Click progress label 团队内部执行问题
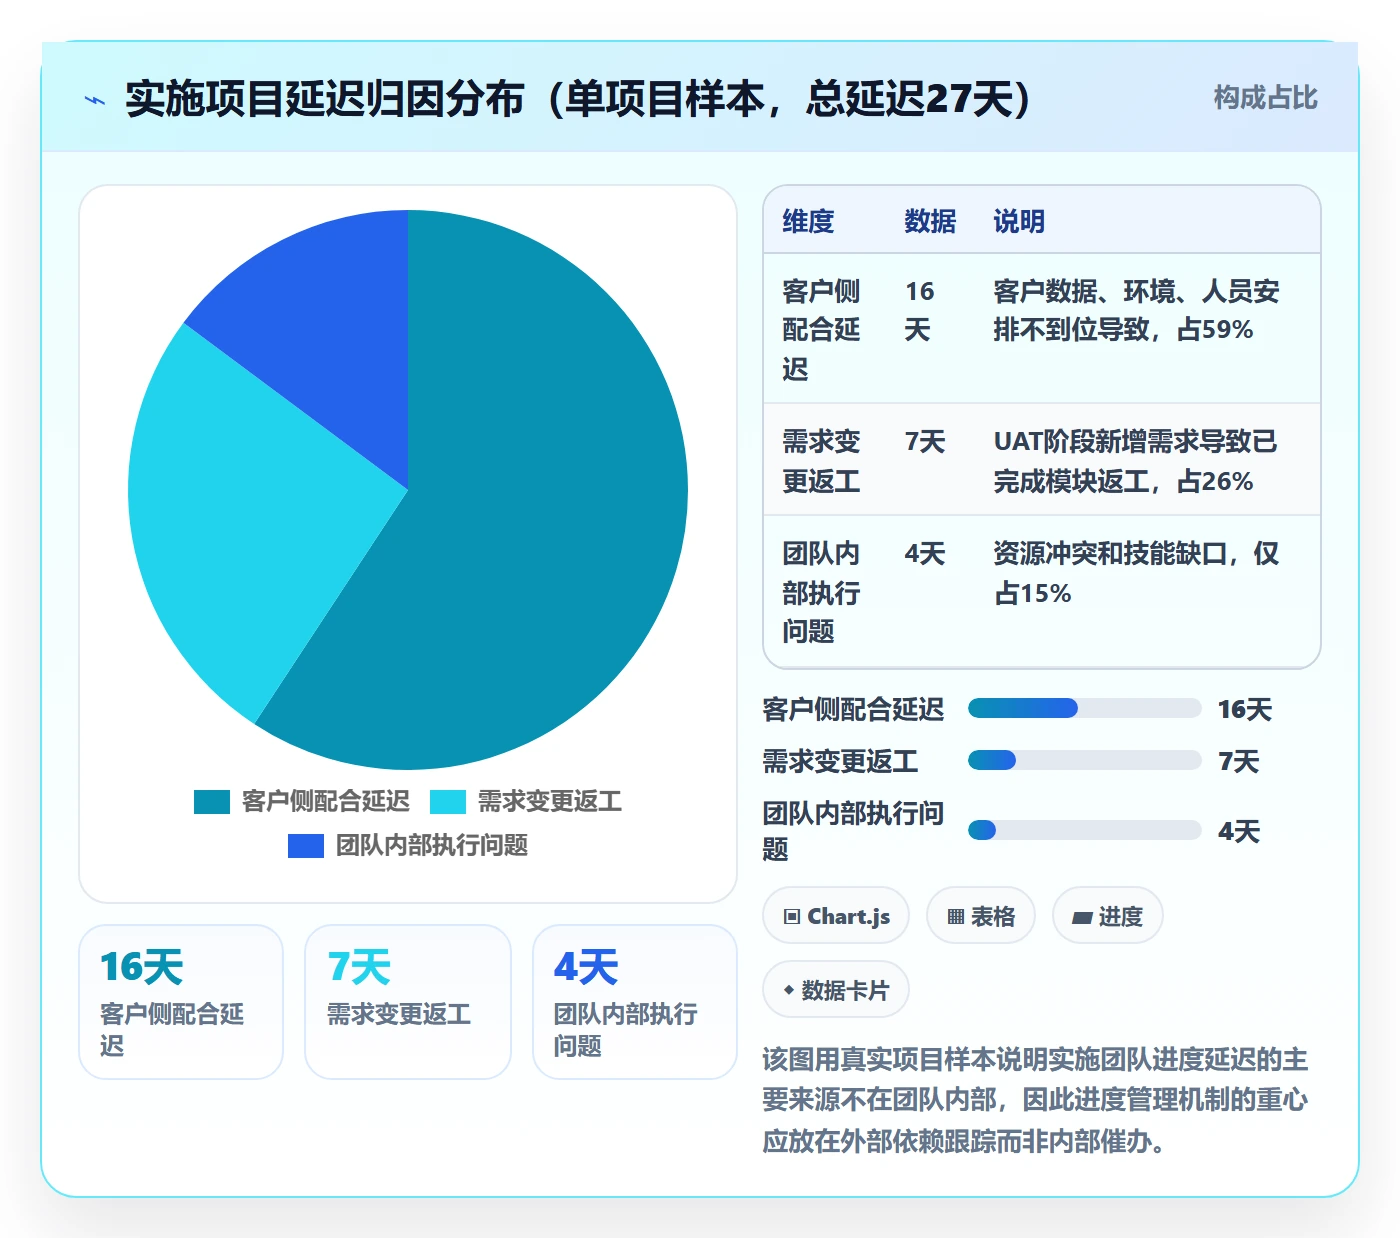1400x1238 pixels. pos(853,831)
